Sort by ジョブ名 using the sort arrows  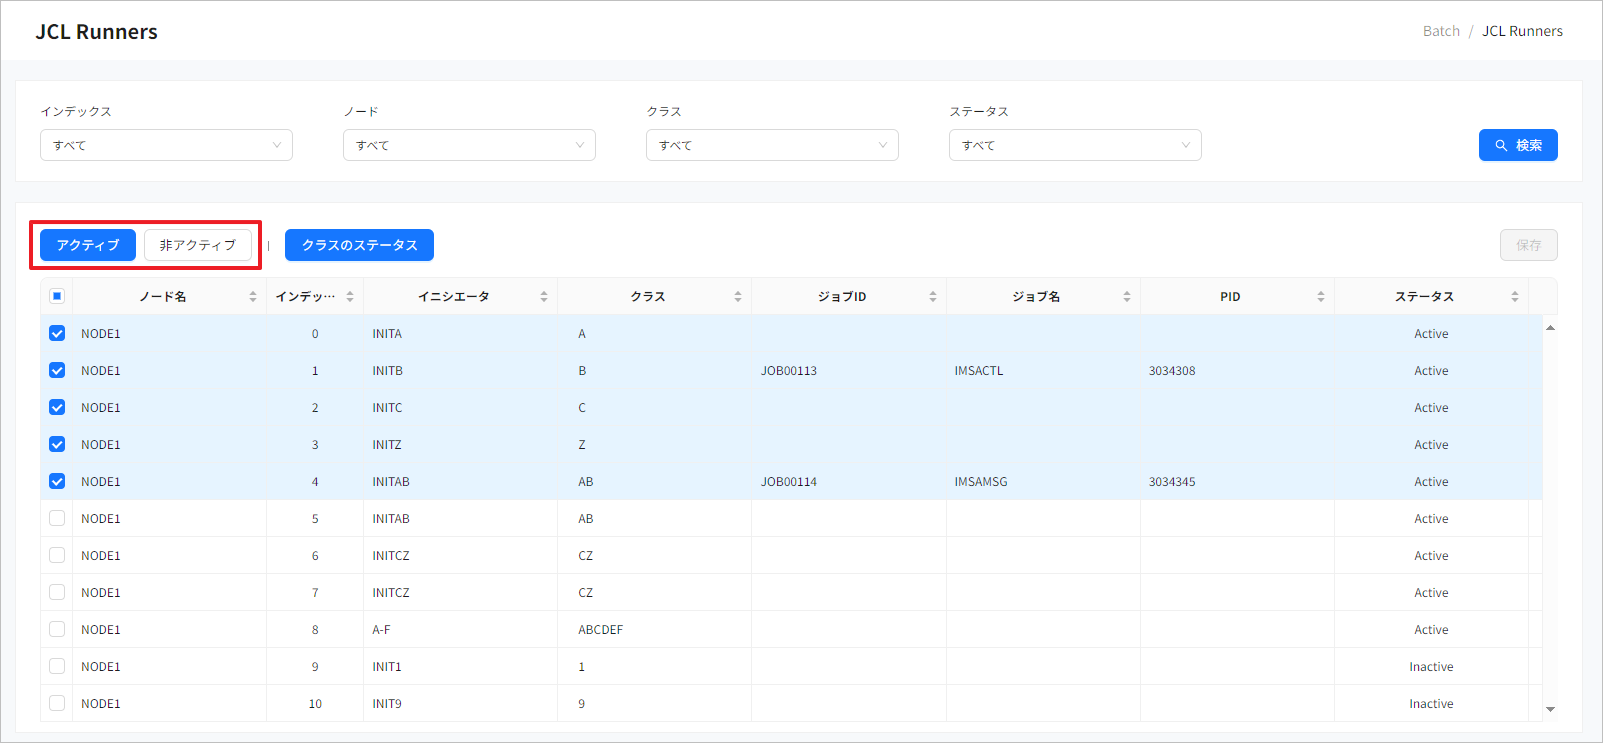pos(1127,297)
